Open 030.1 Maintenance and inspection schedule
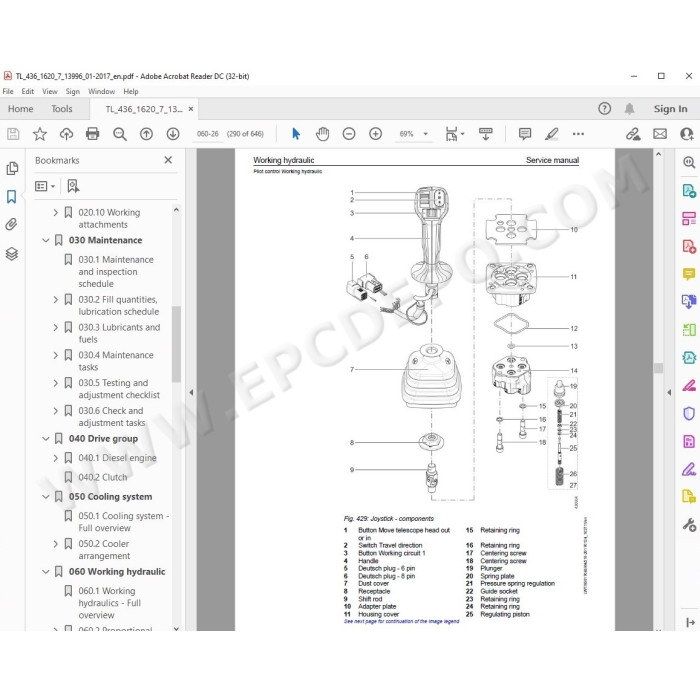 click(x=116, y=271)
